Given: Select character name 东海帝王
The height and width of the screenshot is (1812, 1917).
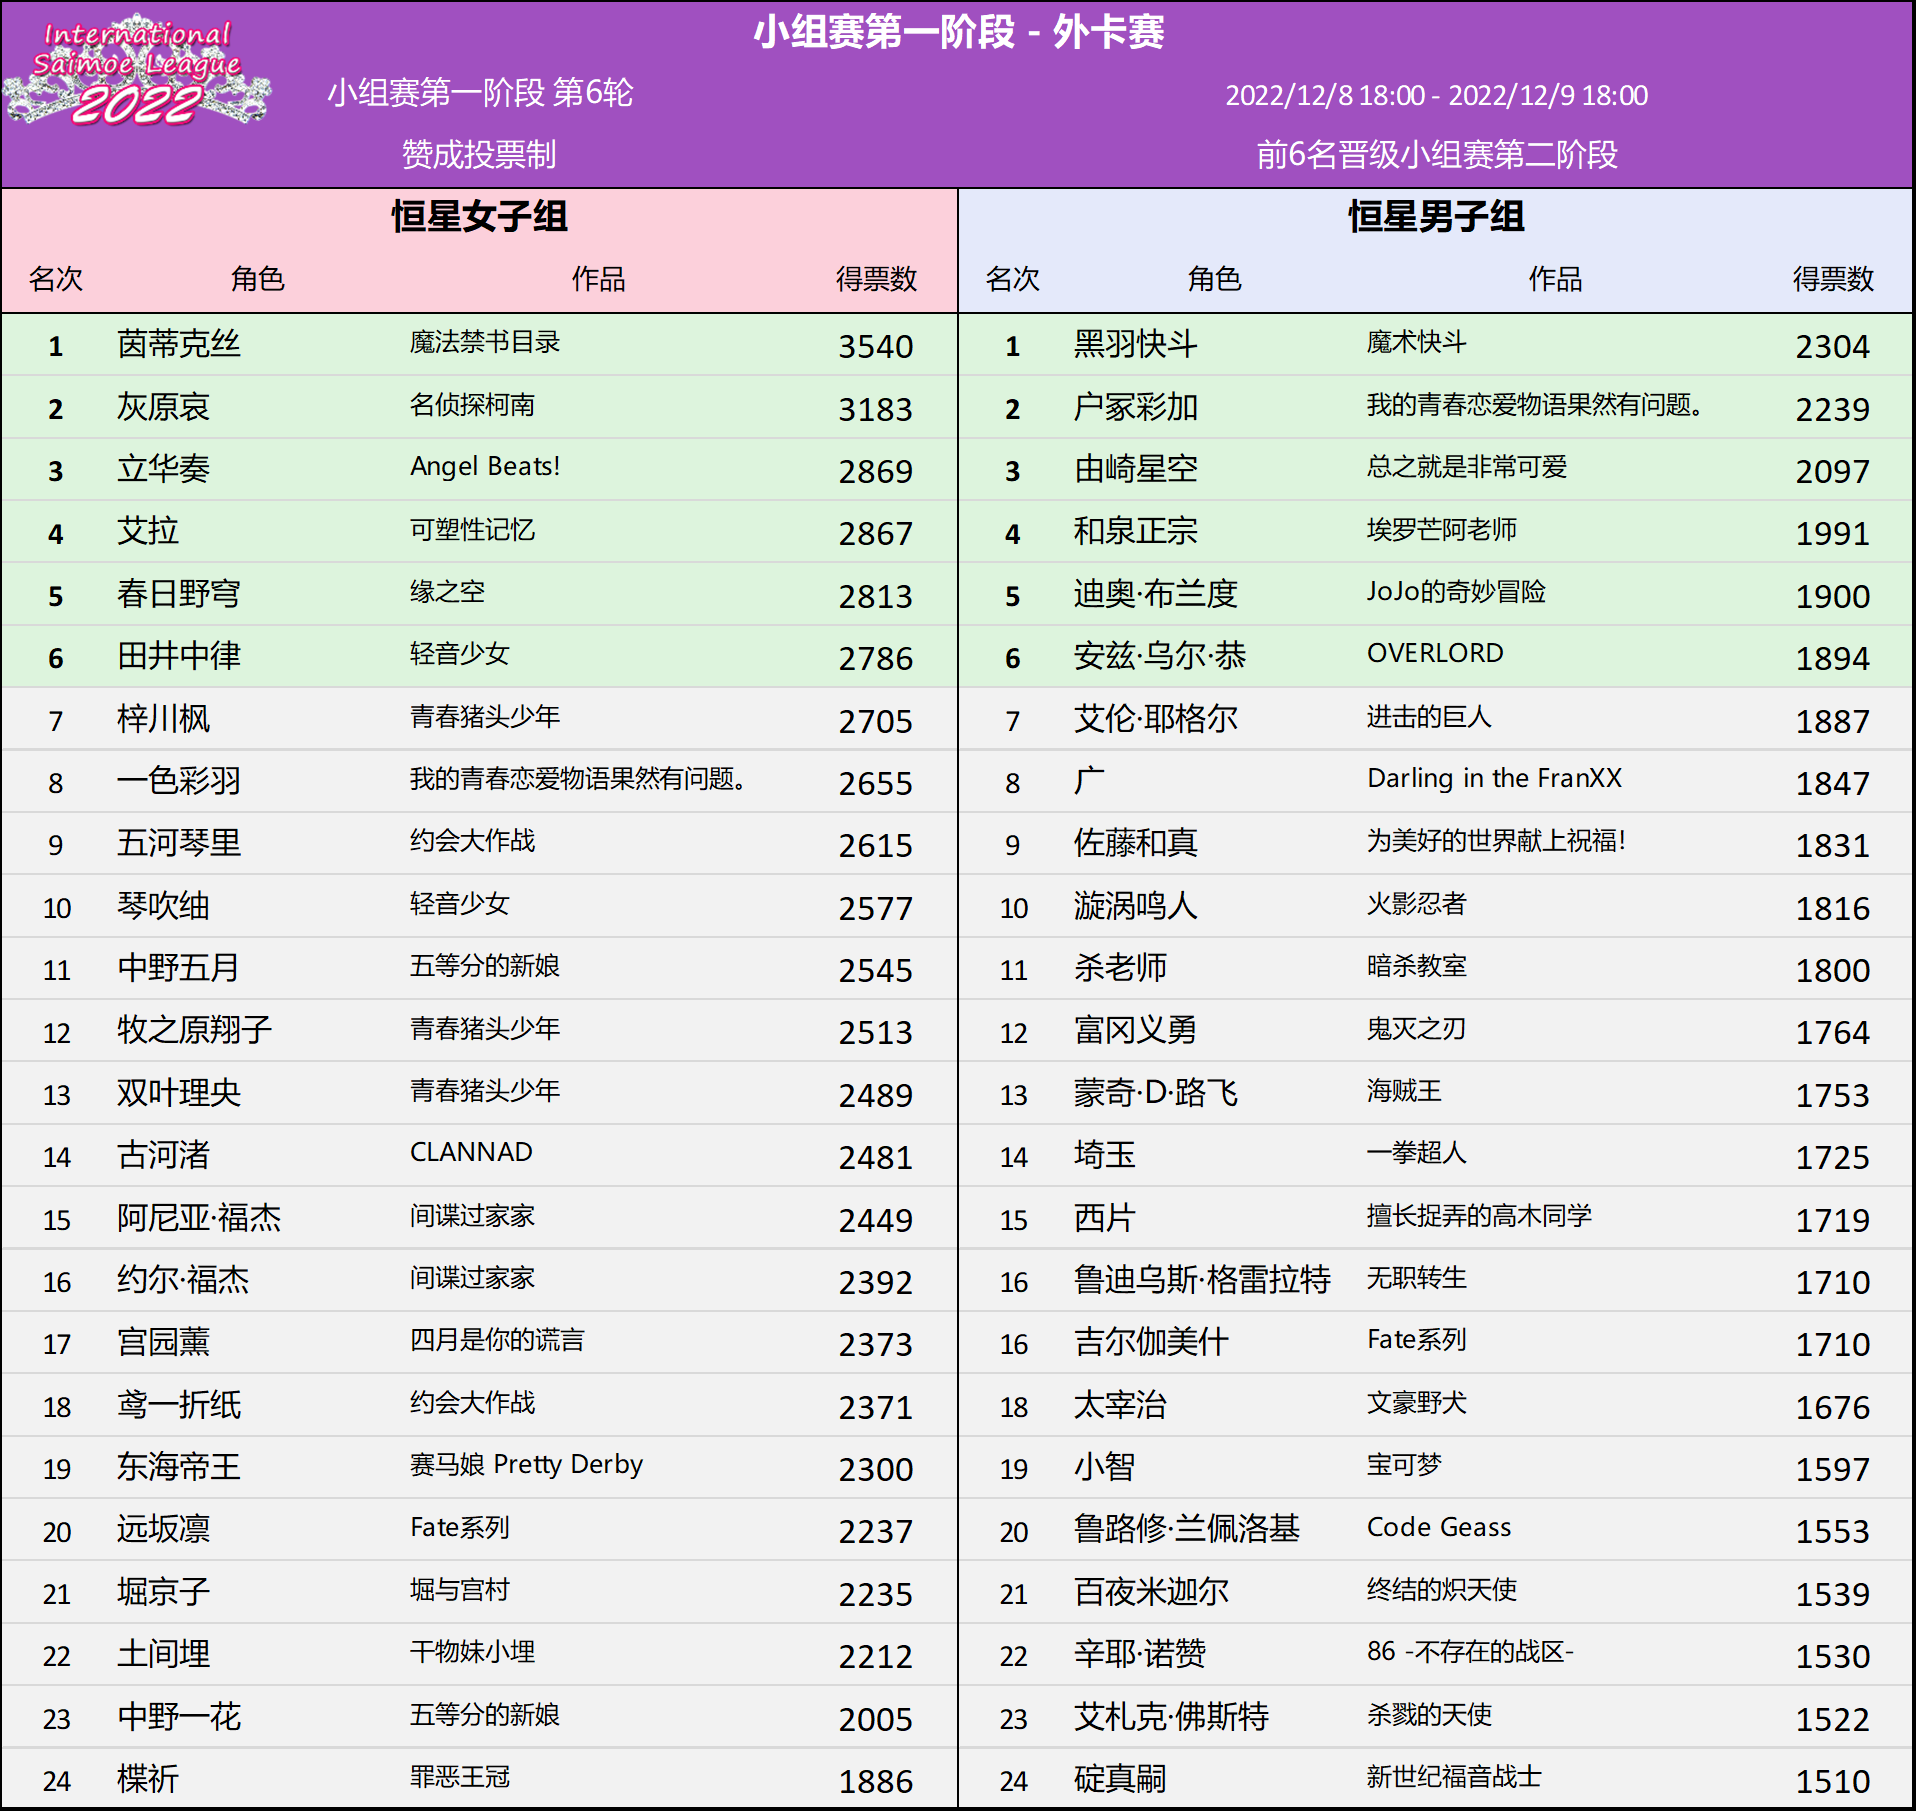Looking at the screenshot, I should tap(179, 1468).
